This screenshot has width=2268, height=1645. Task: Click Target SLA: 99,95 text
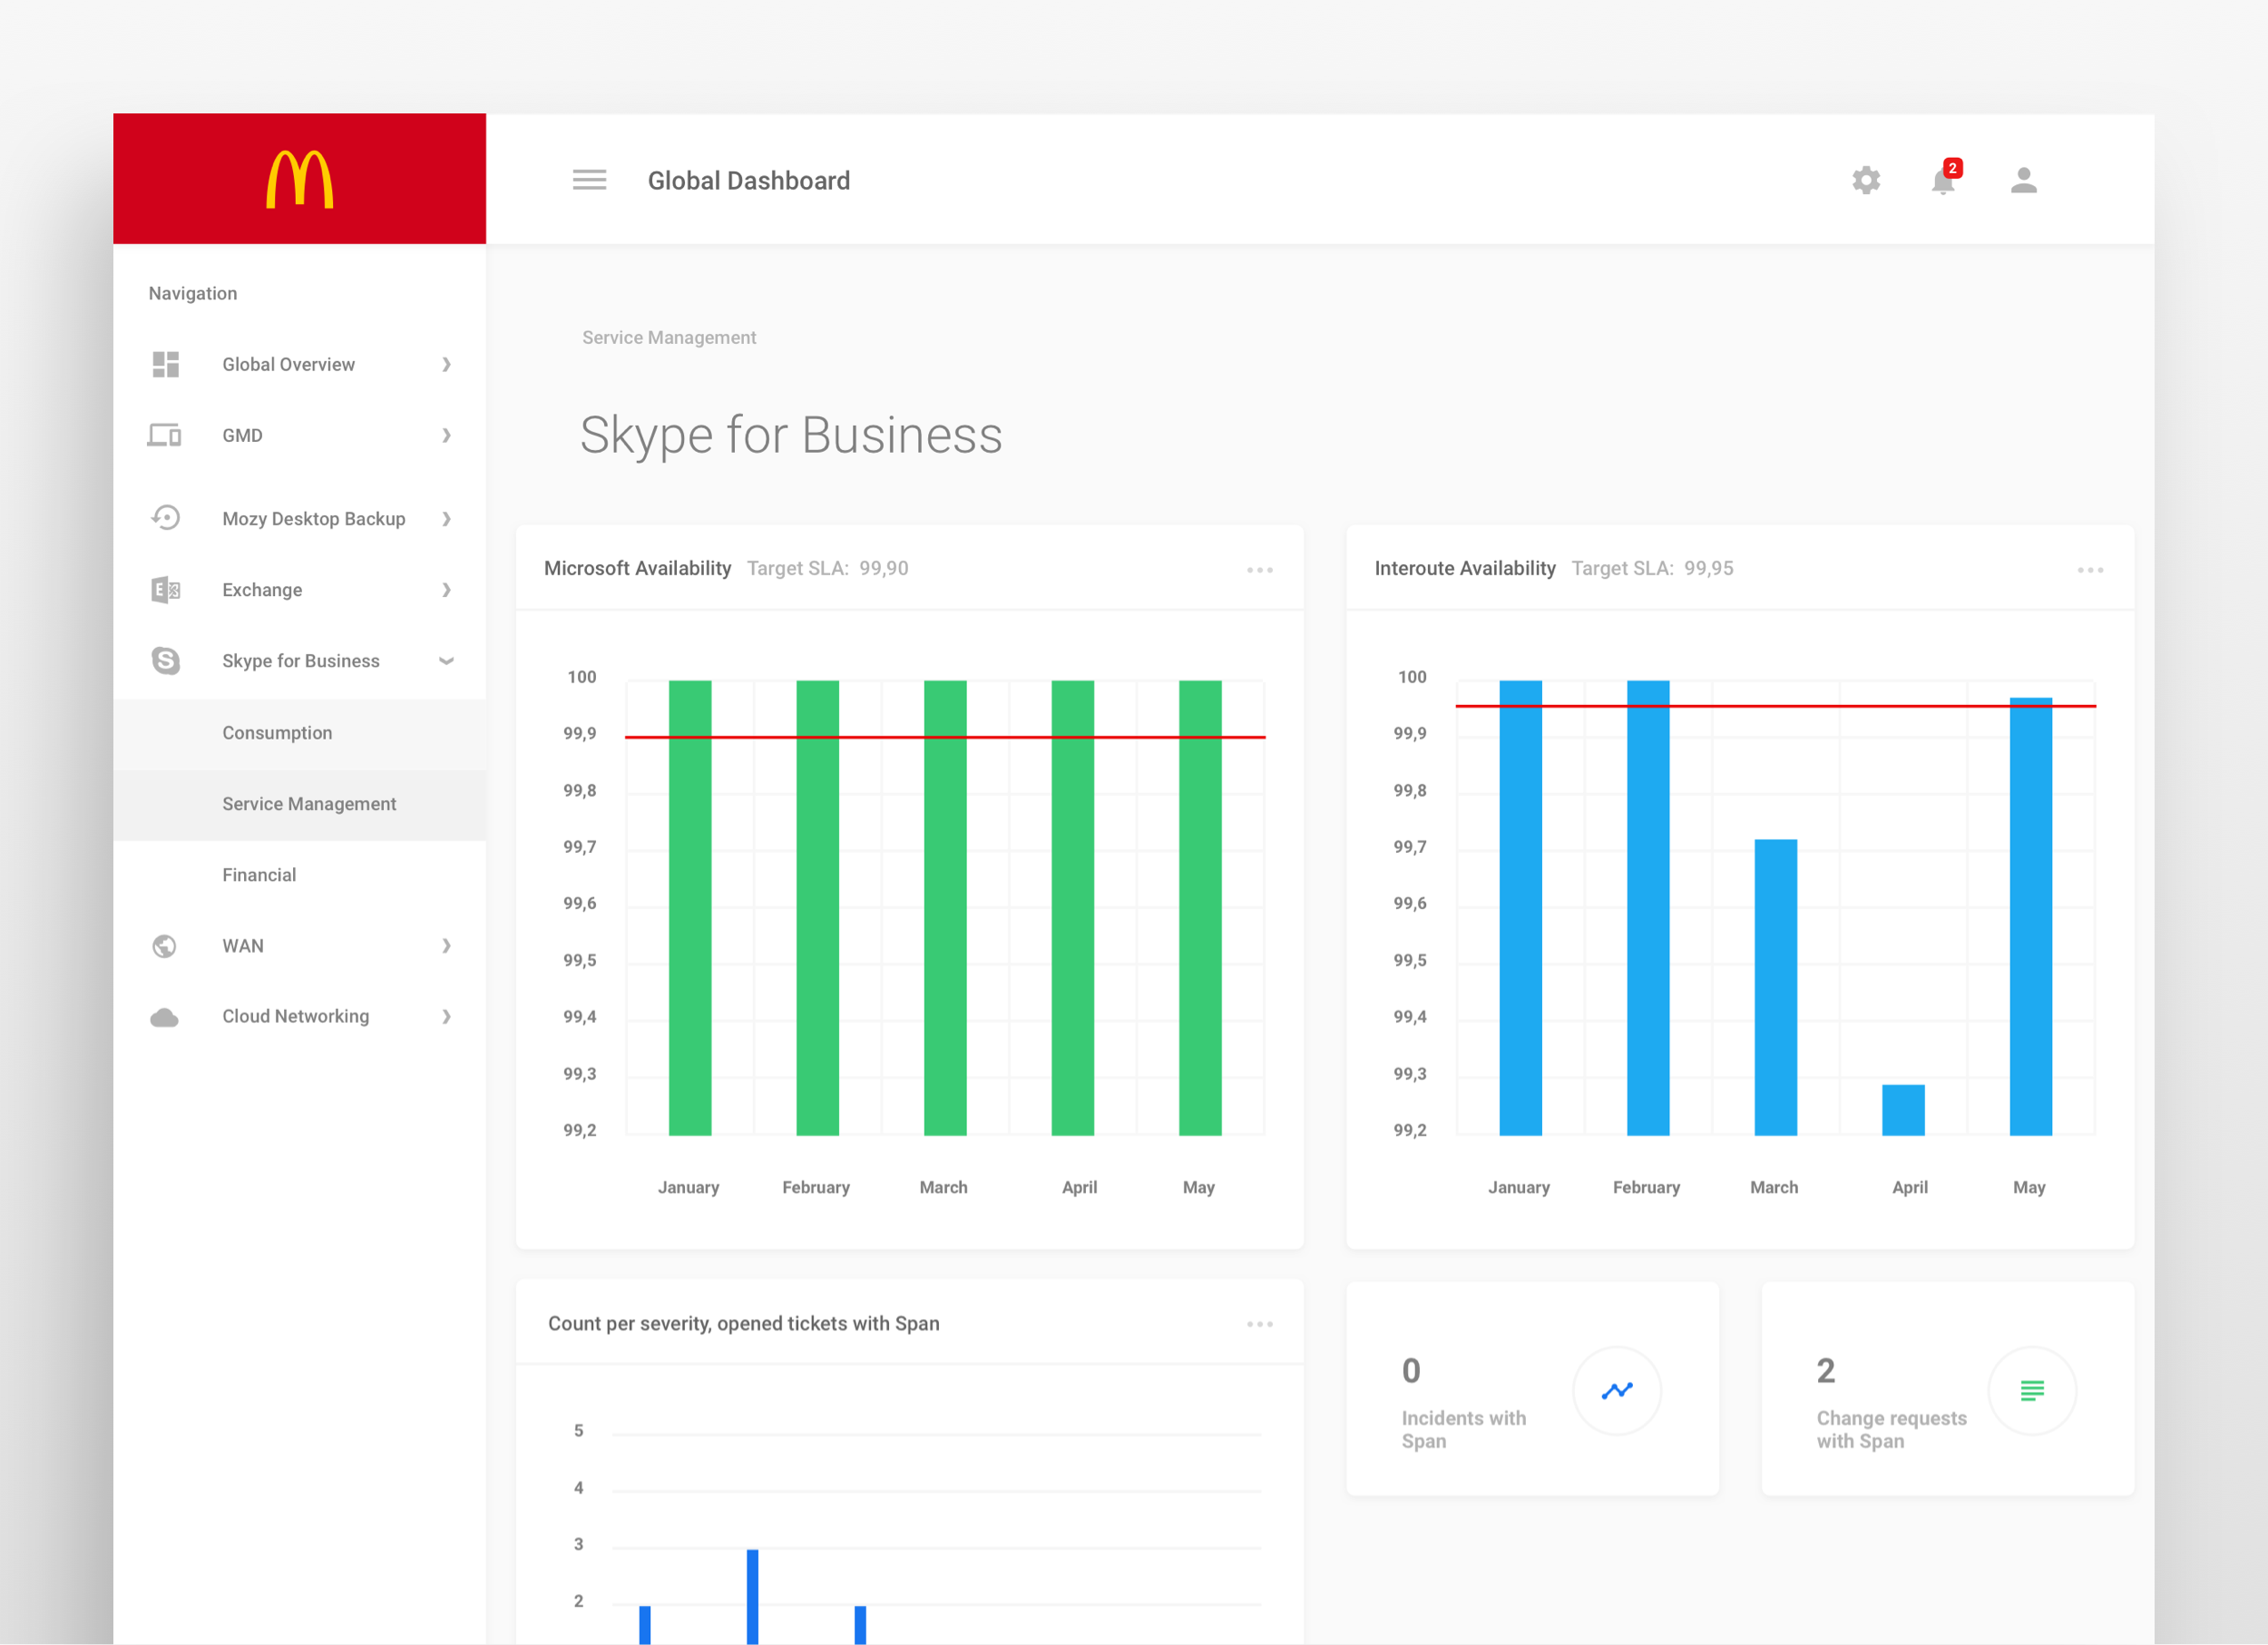tap(1653, 568)
